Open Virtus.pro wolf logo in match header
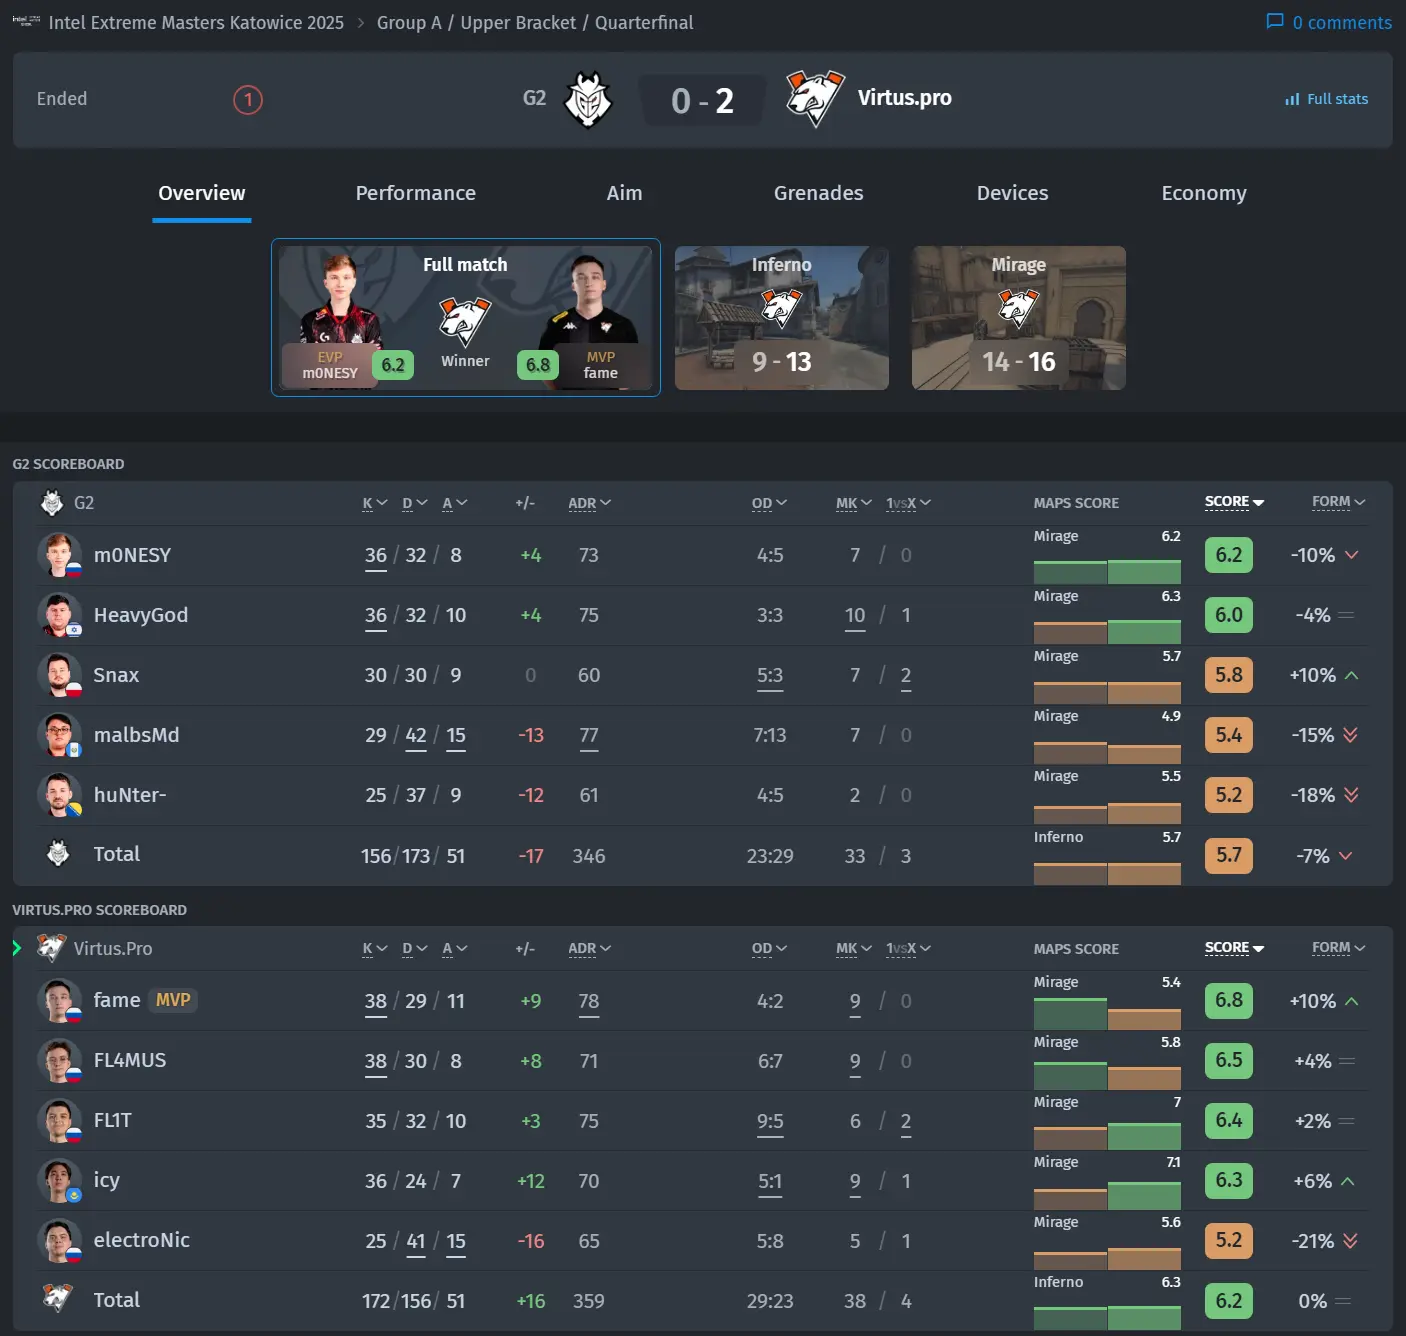This screenshot has height=1336, width=1406. (x=815, y=98)
